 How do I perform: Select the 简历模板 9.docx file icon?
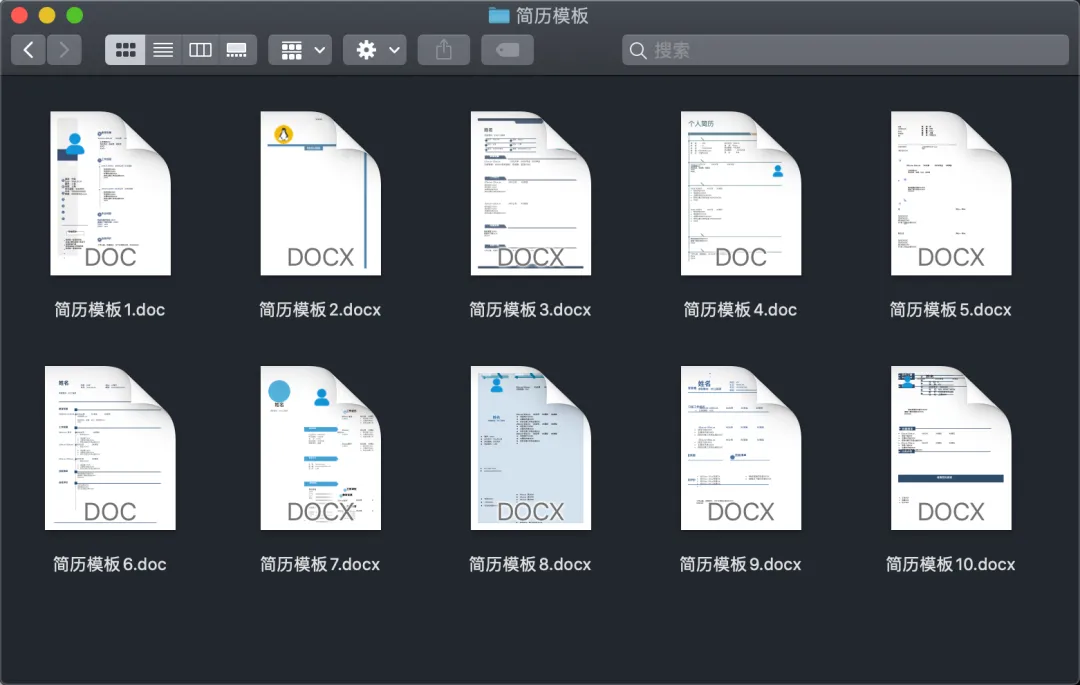[740, 448]
